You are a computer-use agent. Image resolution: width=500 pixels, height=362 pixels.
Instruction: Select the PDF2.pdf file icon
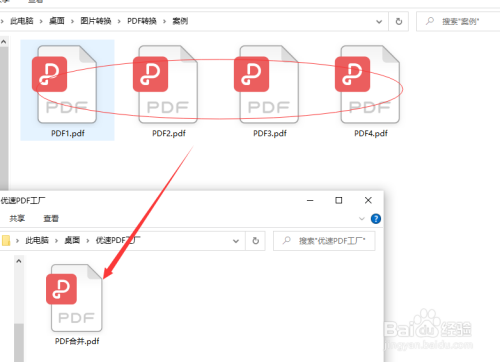click(x=165, y=85)
